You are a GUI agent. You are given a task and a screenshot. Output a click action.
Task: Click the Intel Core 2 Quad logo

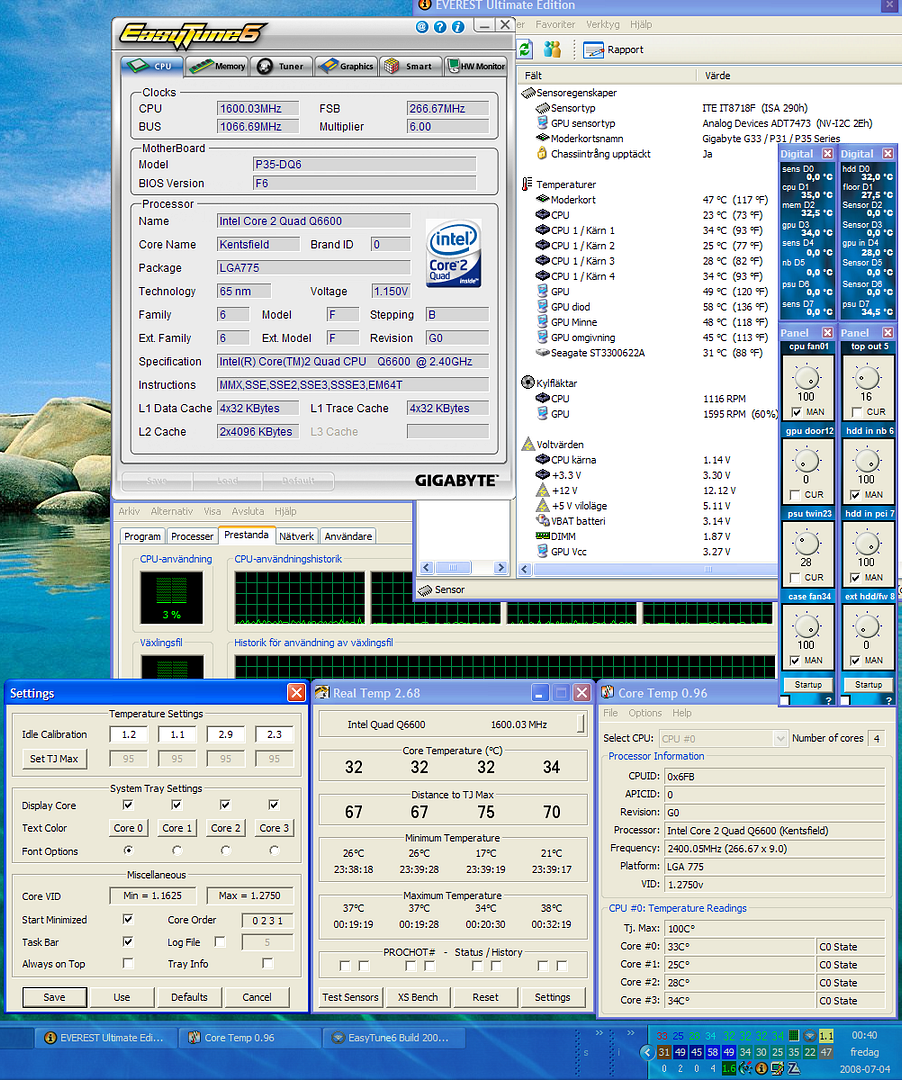pyautogui.click(x=453, y=253)
